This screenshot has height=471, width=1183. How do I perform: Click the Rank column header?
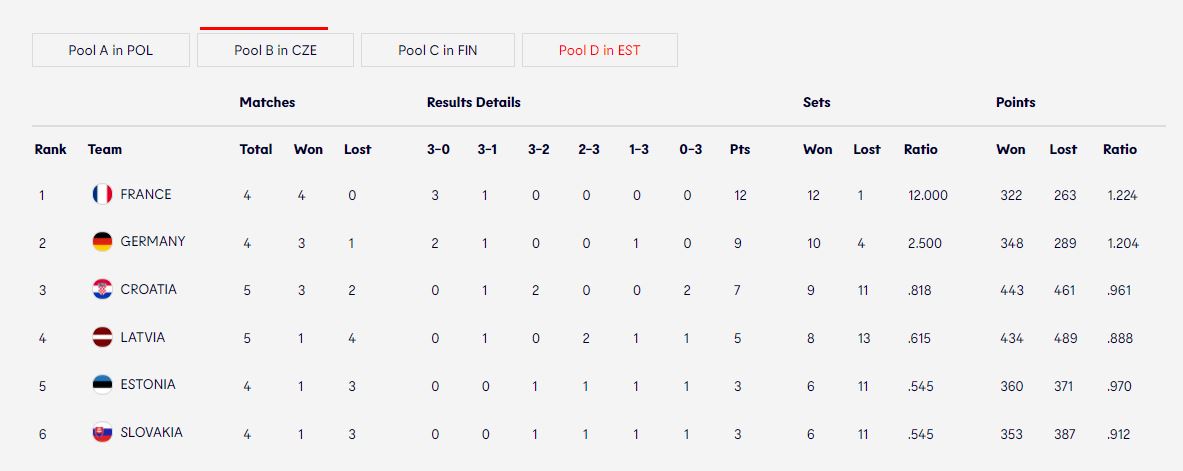tap(51, 149)
